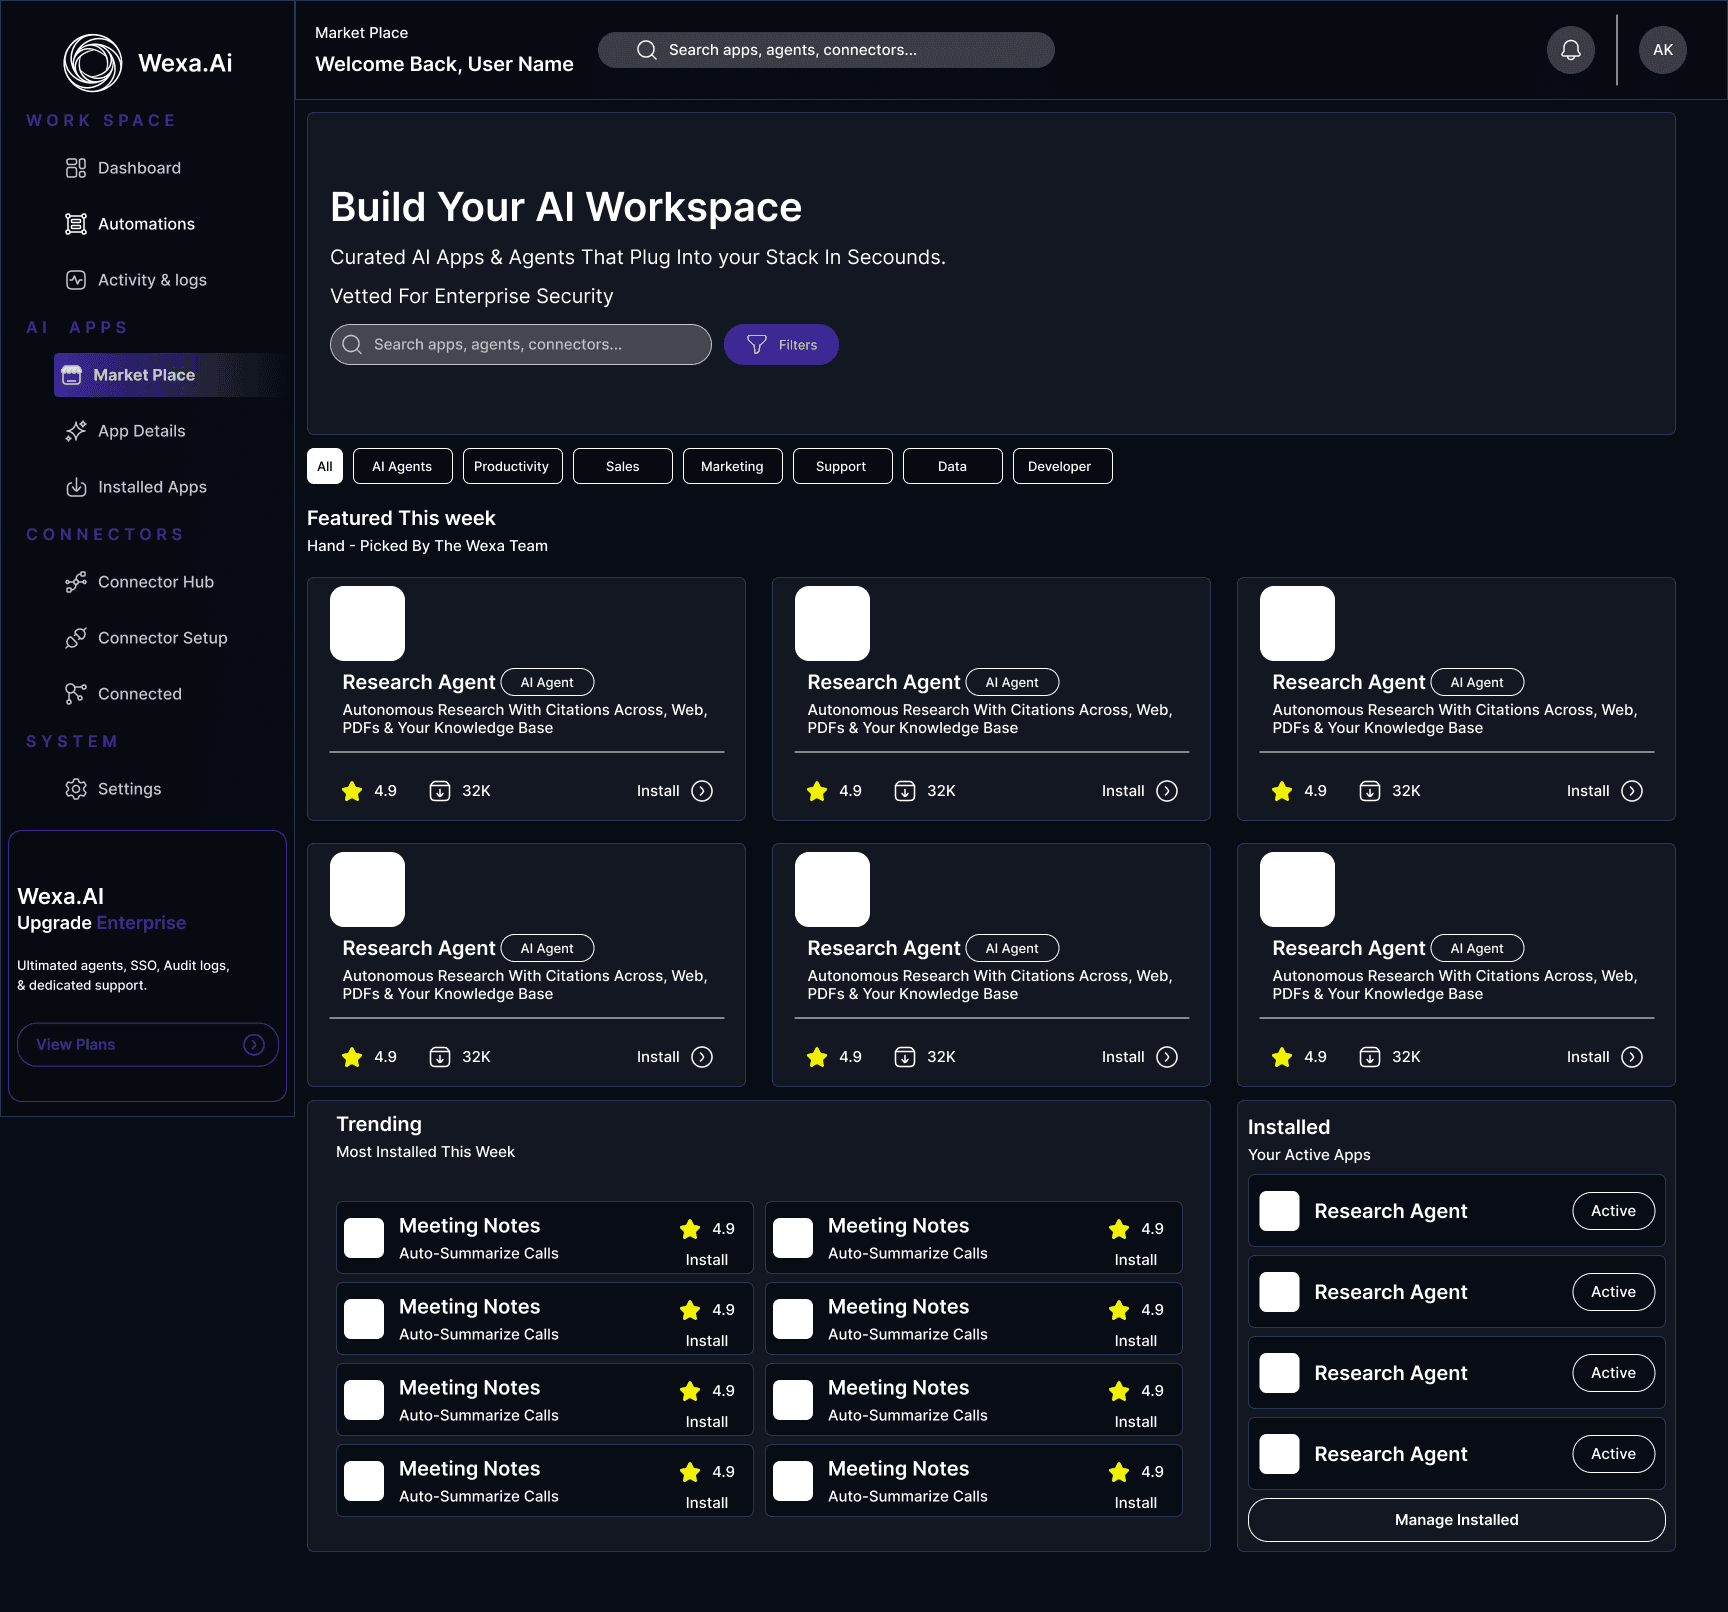Screen dimensions: 1728x1612
Task: Click Manage Installed button
Action: tap(1456, 1520)
